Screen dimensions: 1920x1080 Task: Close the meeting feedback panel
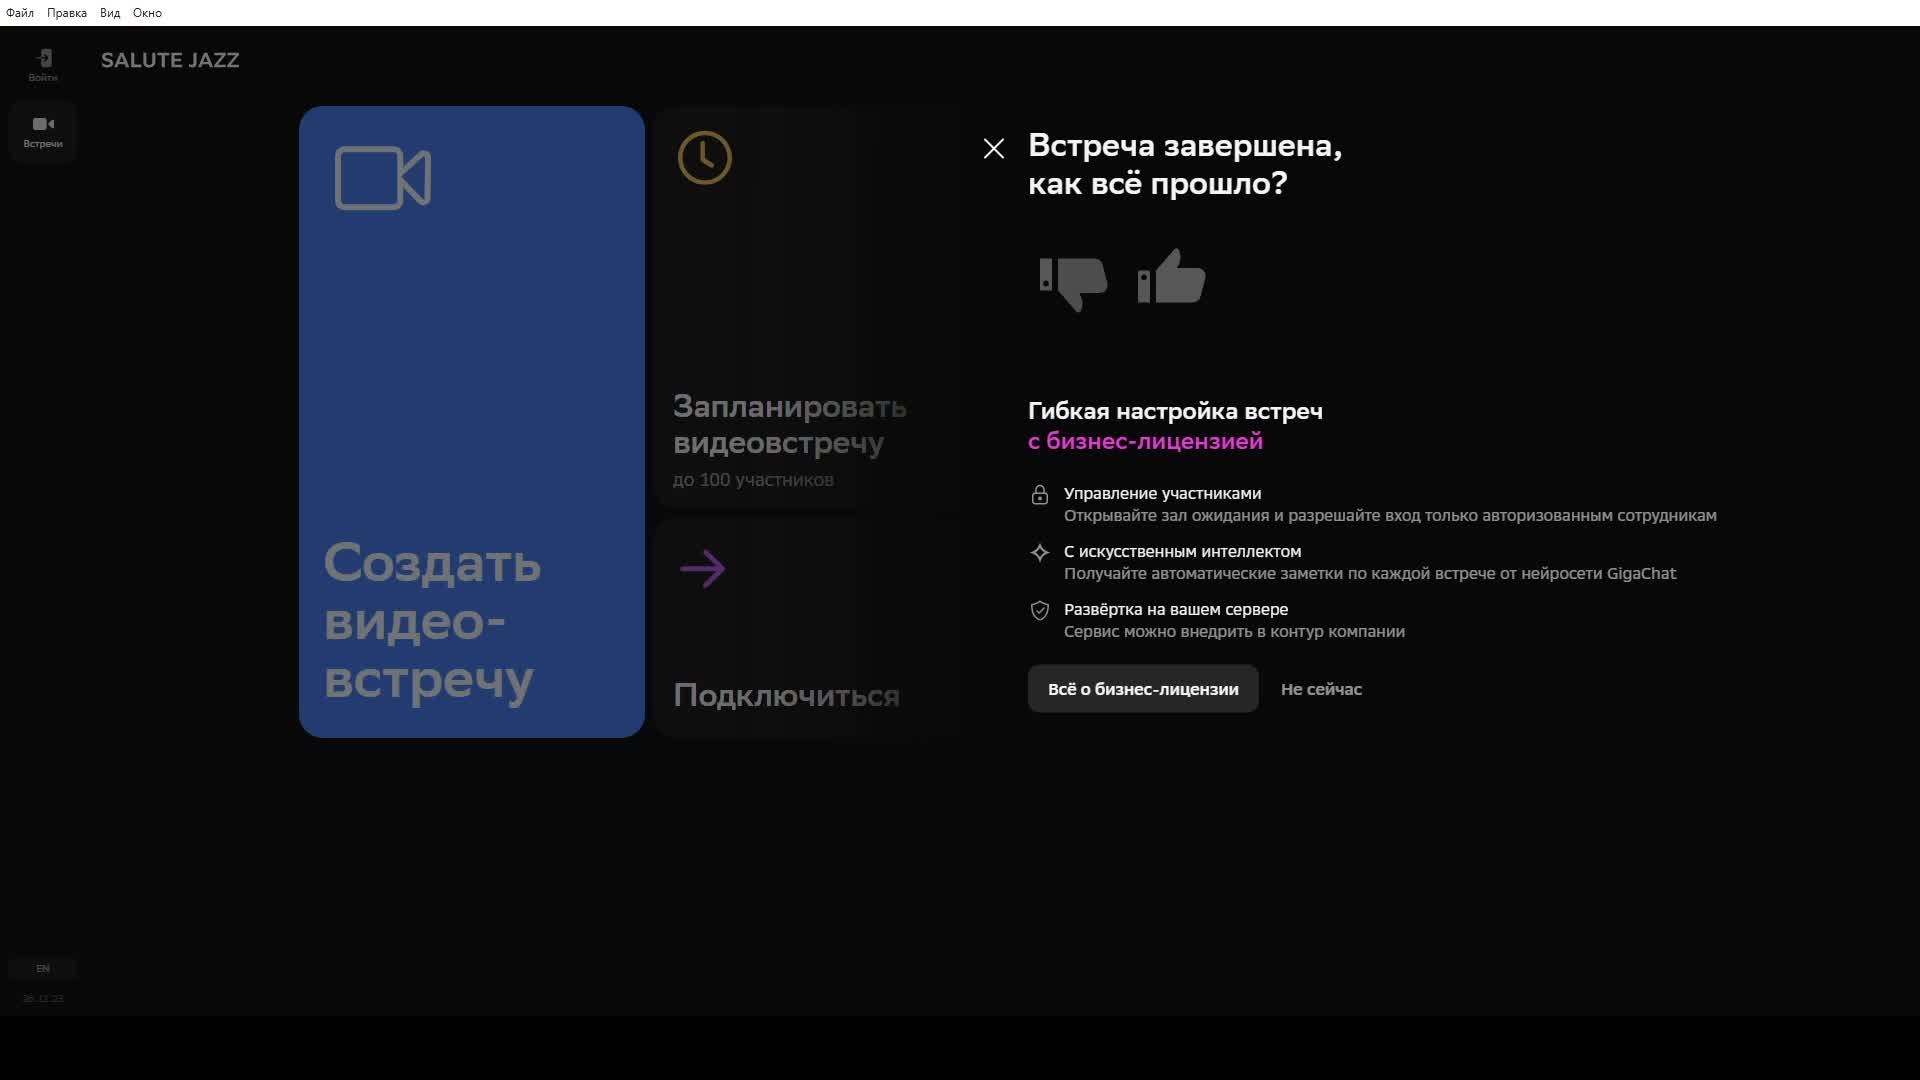click(x=993, y=149)
